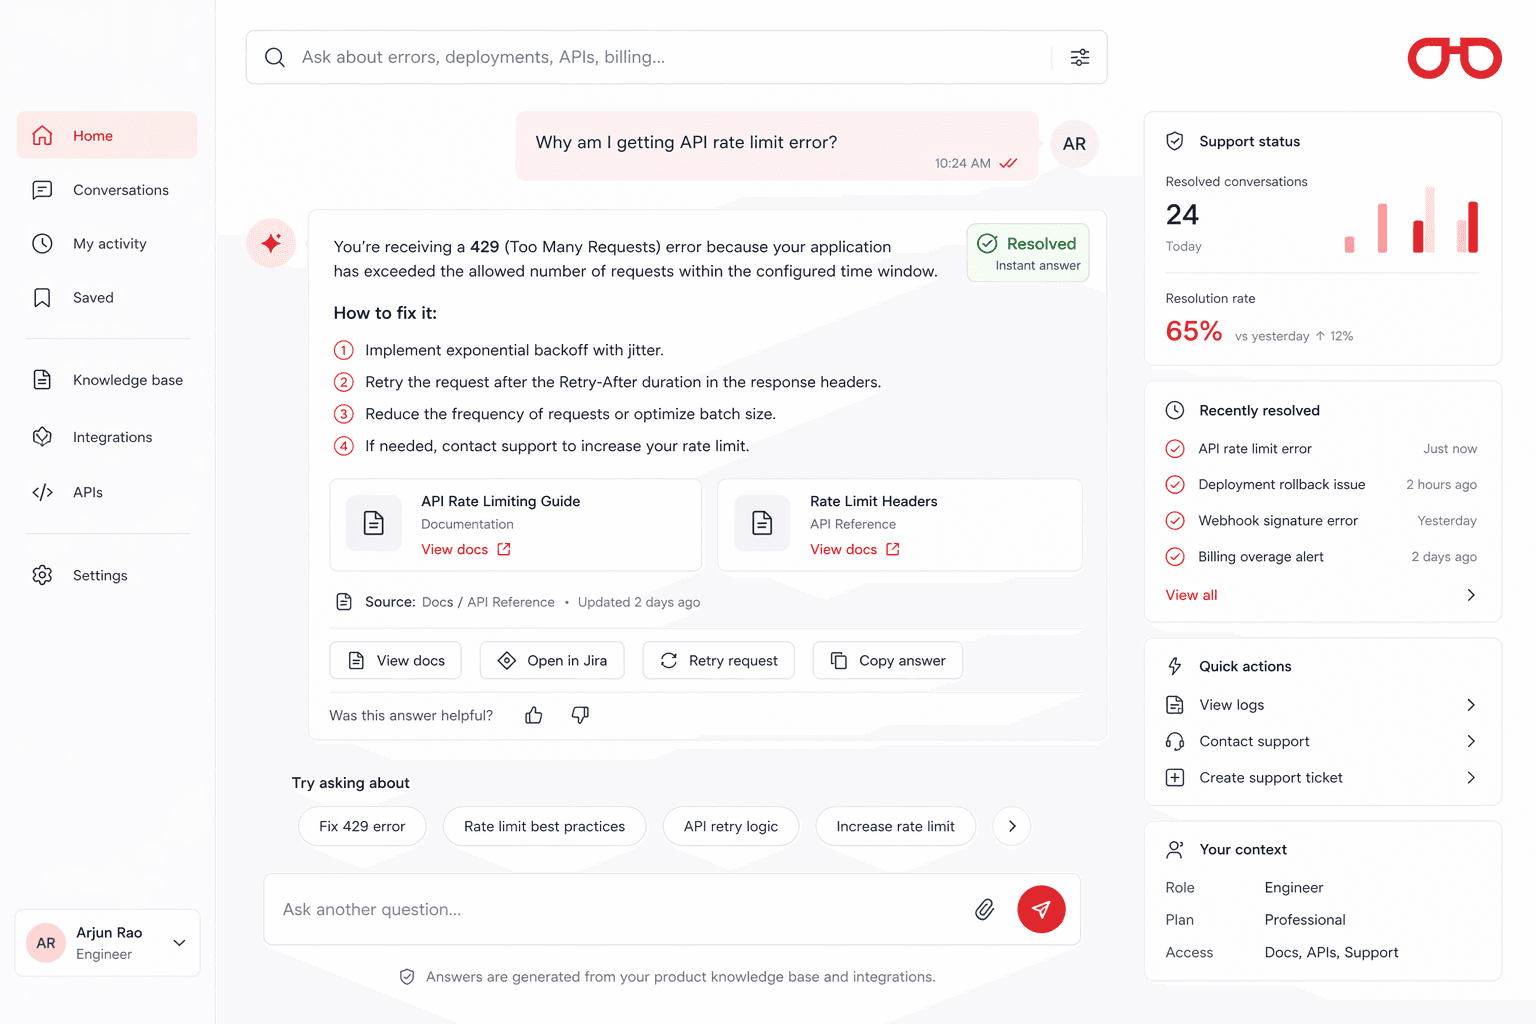Viewport: 1536px width, 1024px height.
Task: Open the Rate Limit Headers document icon
Action: point(762,523)
